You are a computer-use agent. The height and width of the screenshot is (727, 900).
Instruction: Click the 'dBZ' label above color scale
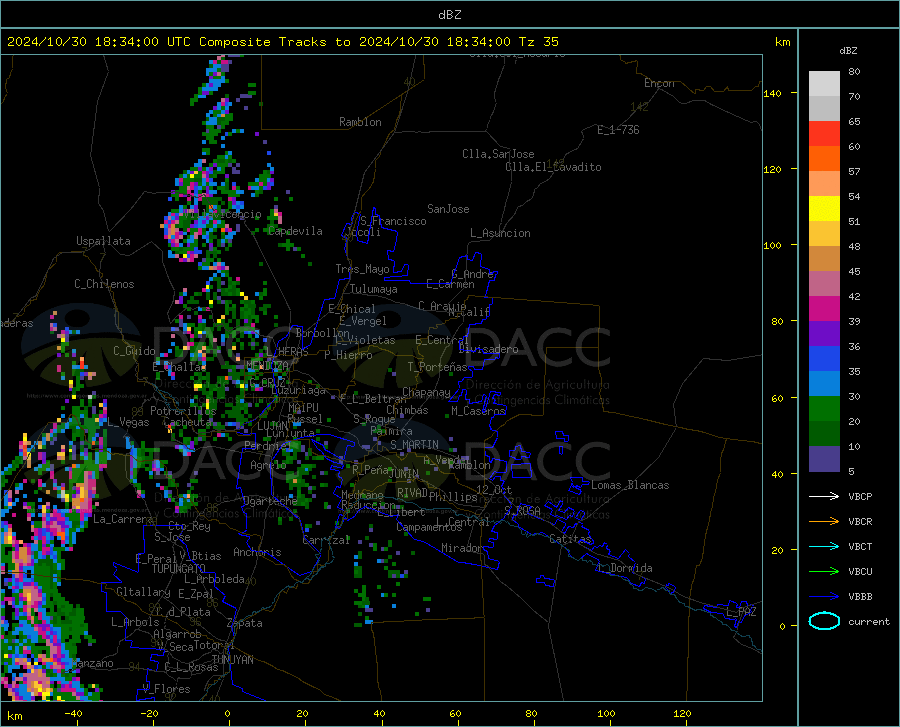[848, 50]
